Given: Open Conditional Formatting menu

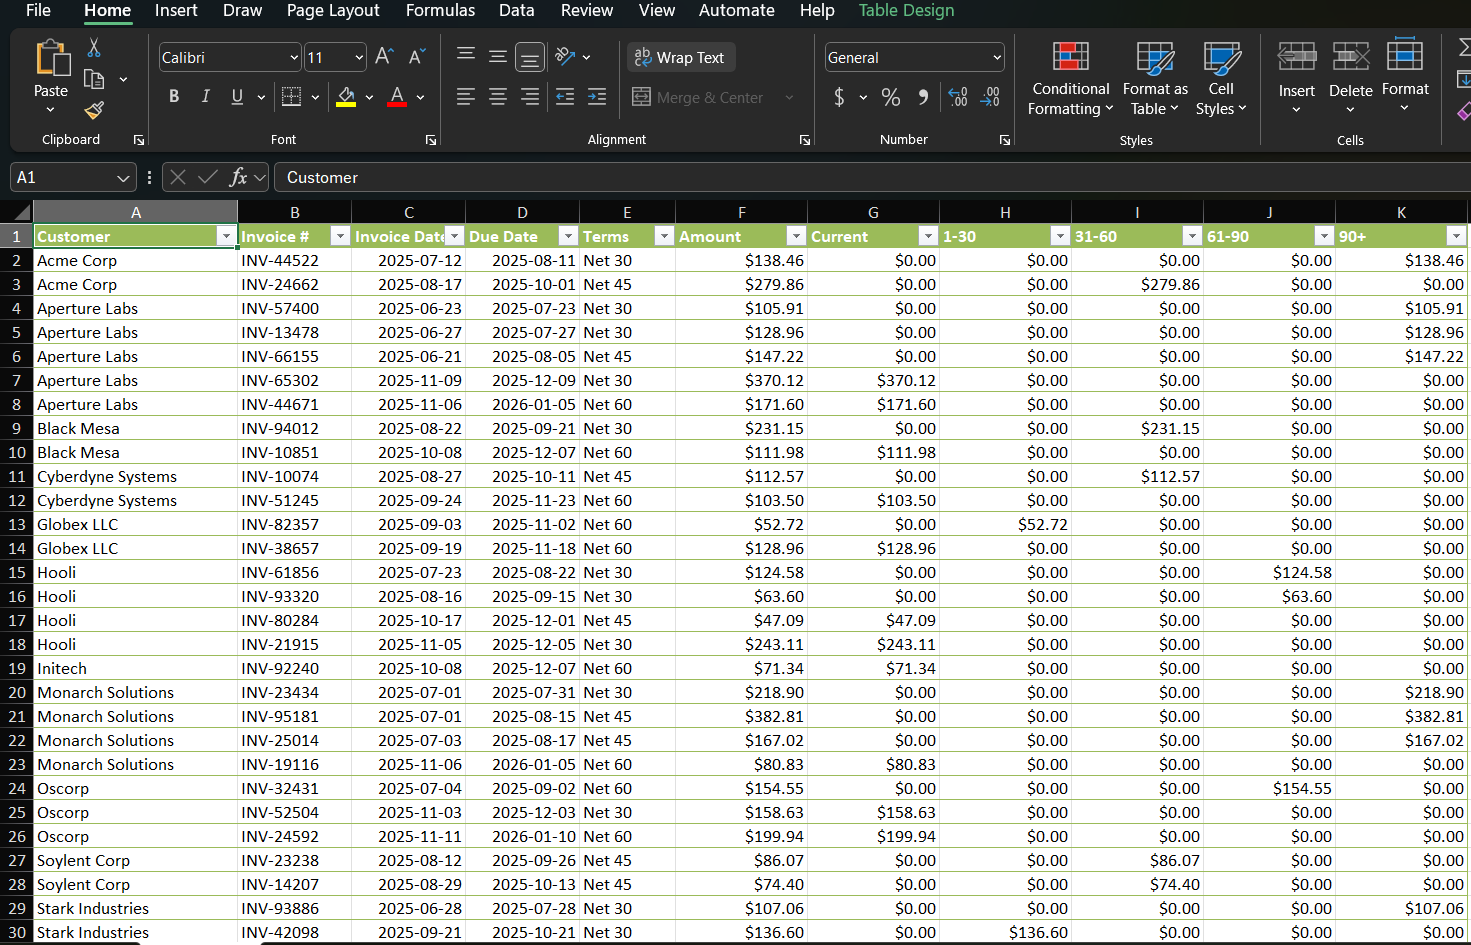Looking at the screenshot, I should coord(1070,79).
